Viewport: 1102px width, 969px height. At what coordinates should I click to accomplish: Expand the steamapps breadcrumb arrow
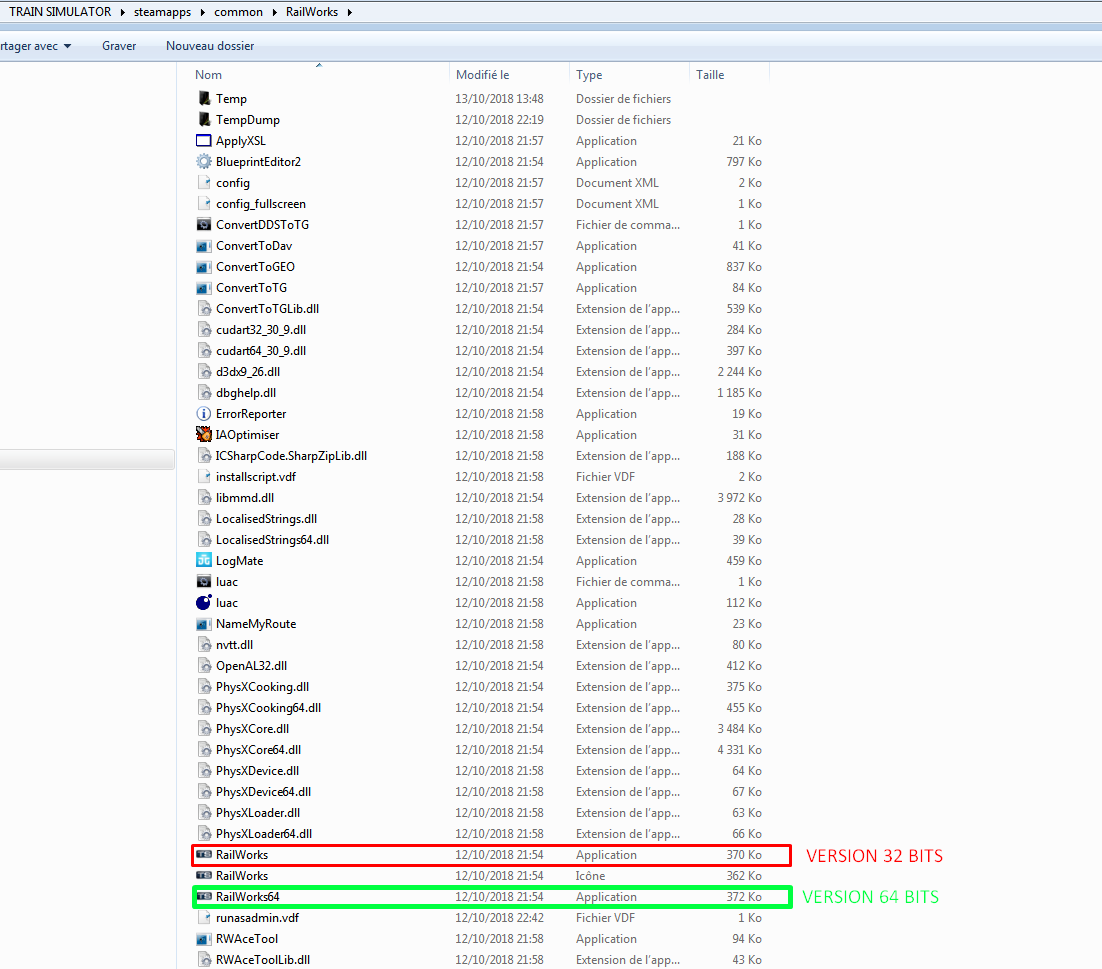[203, 12]
